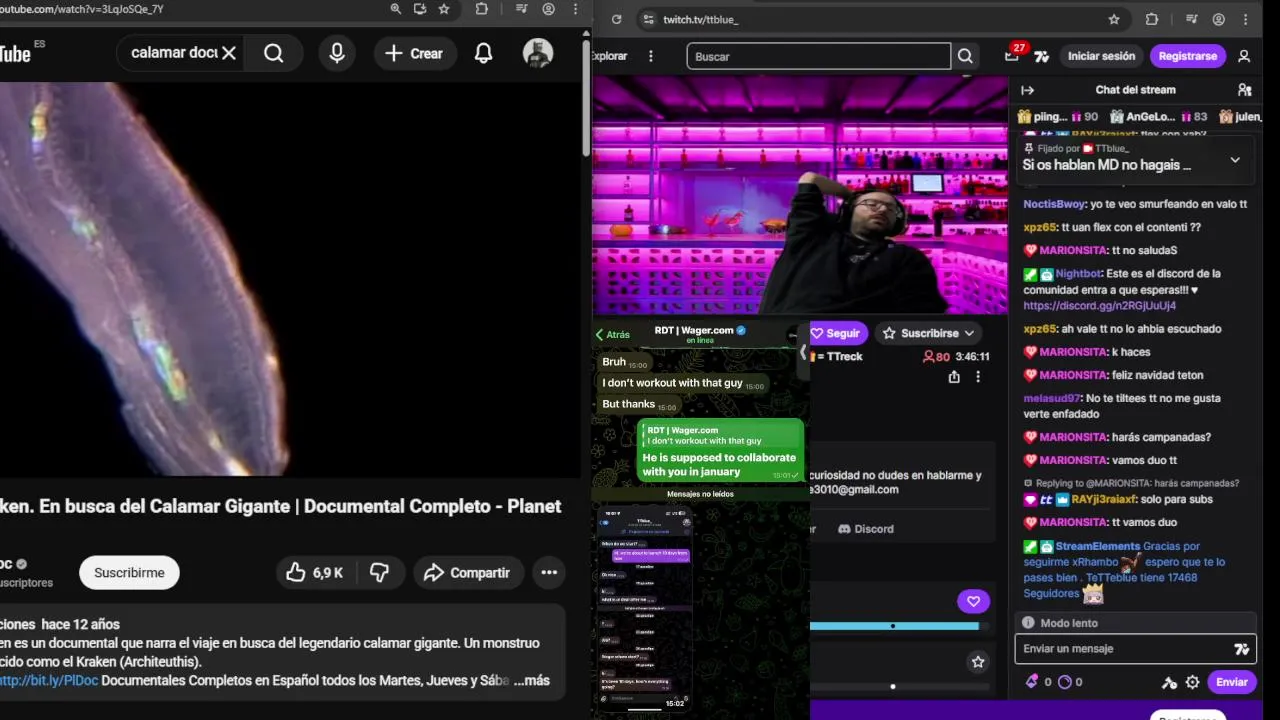Open Chrome profile icon in Twitch window
1280x720 pixels.
point(1219,19)
